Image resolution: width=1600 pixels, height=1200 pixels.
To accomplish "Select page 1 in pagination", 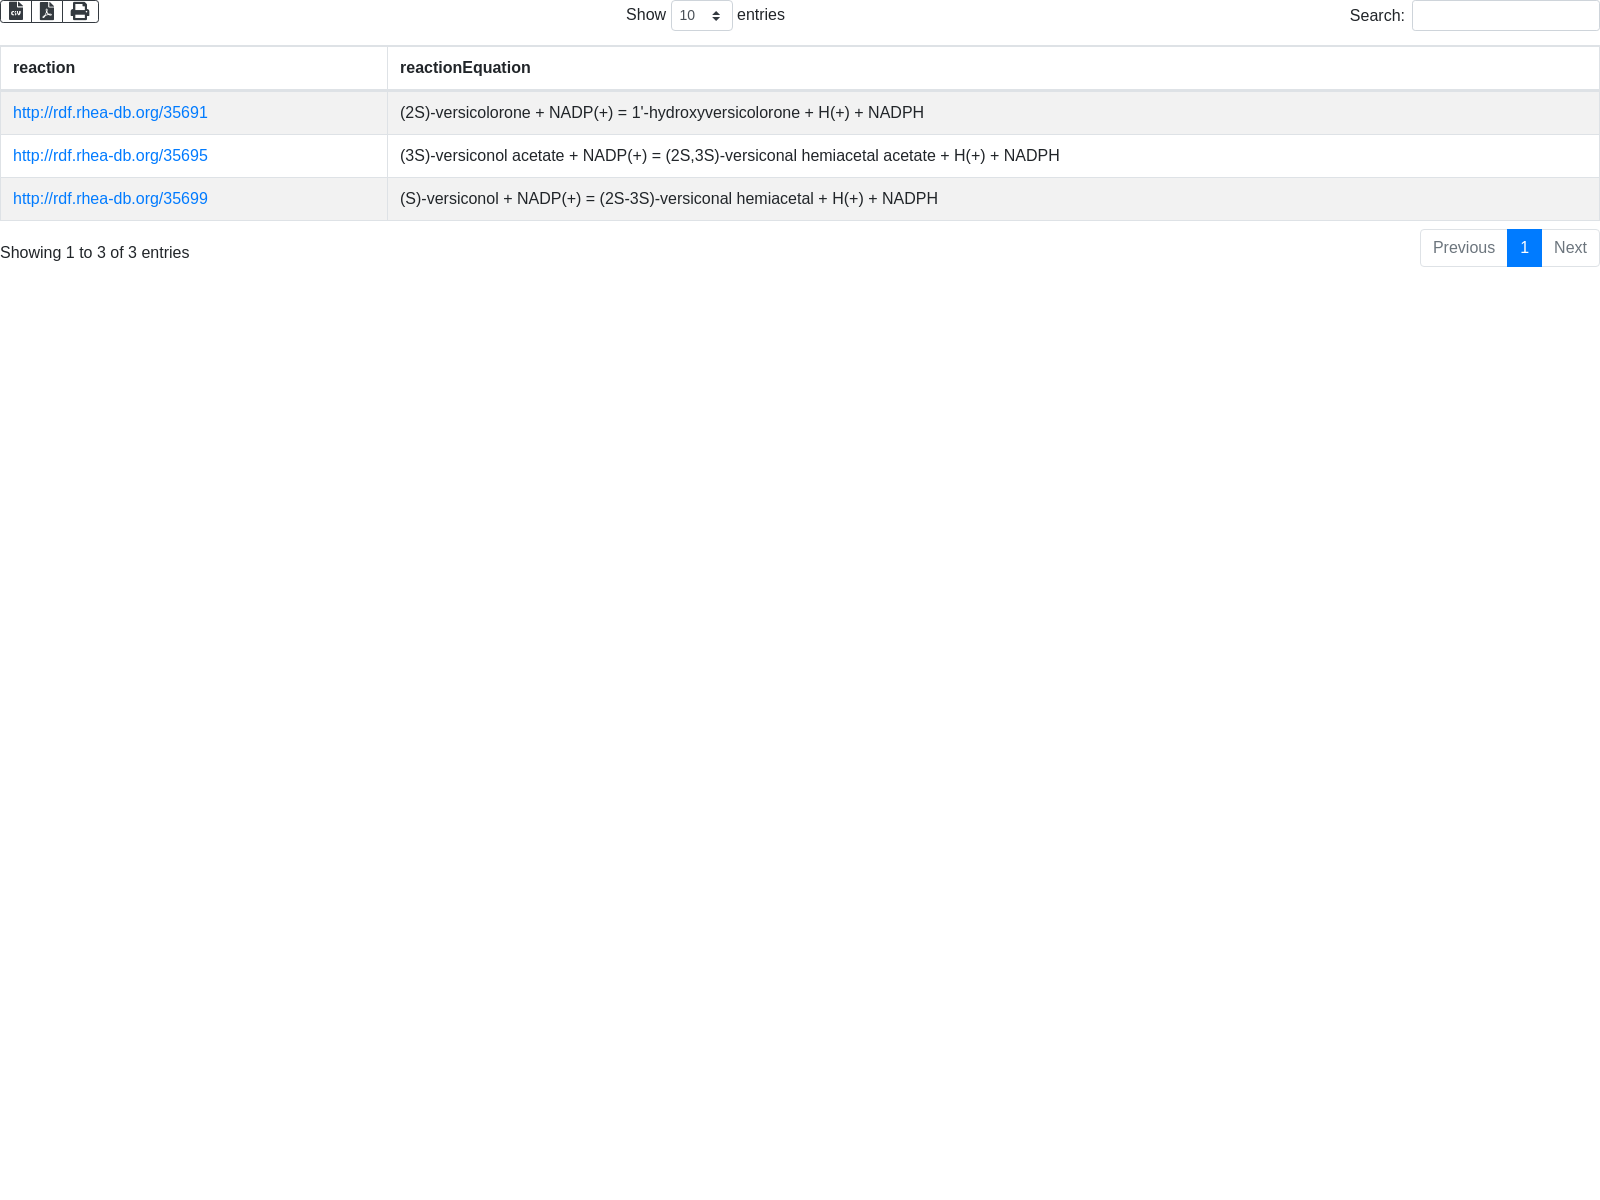I will point(1524,248).
